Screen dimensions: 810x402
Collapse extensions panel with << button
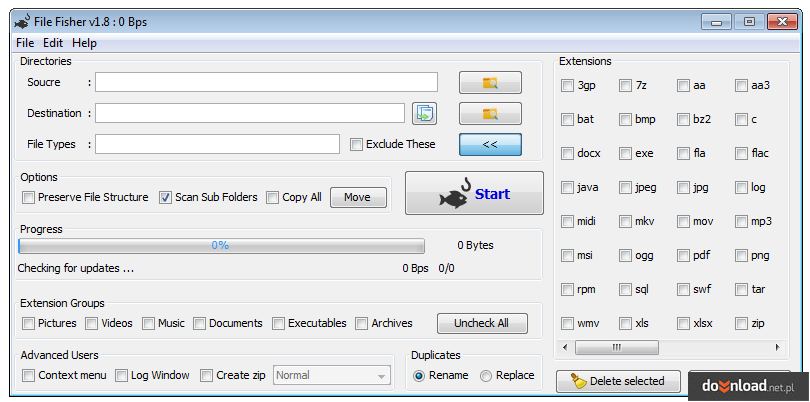click(x=490, y=145)
